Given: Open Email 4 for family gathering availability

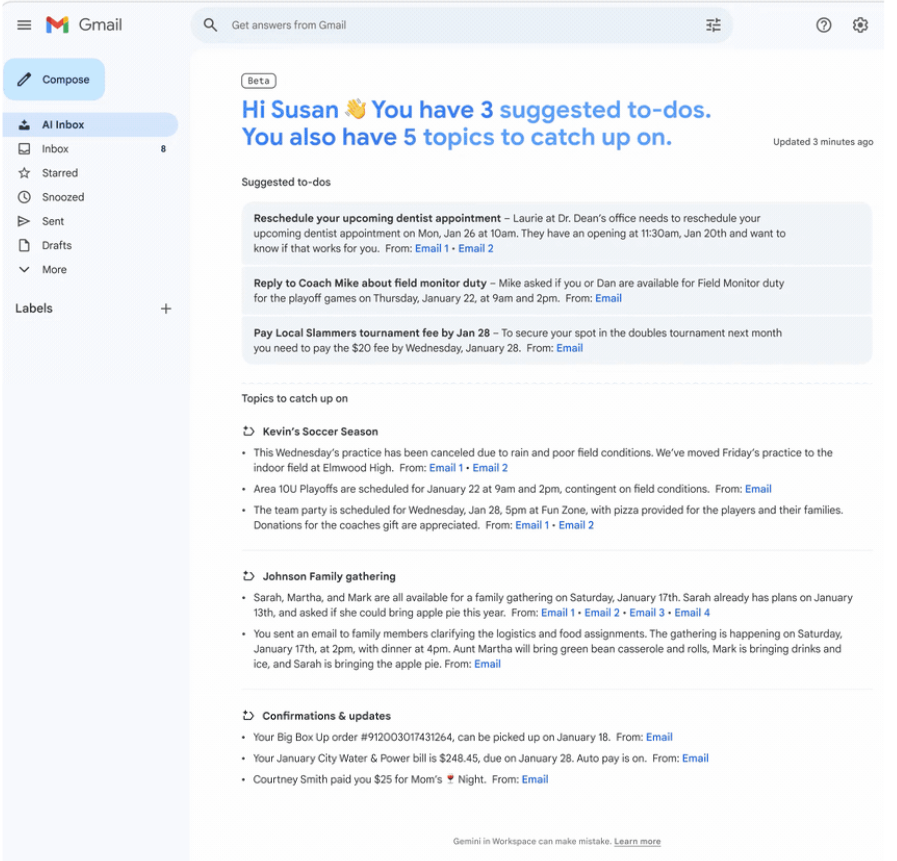Looking at the screenshot, I should (692, 613).
